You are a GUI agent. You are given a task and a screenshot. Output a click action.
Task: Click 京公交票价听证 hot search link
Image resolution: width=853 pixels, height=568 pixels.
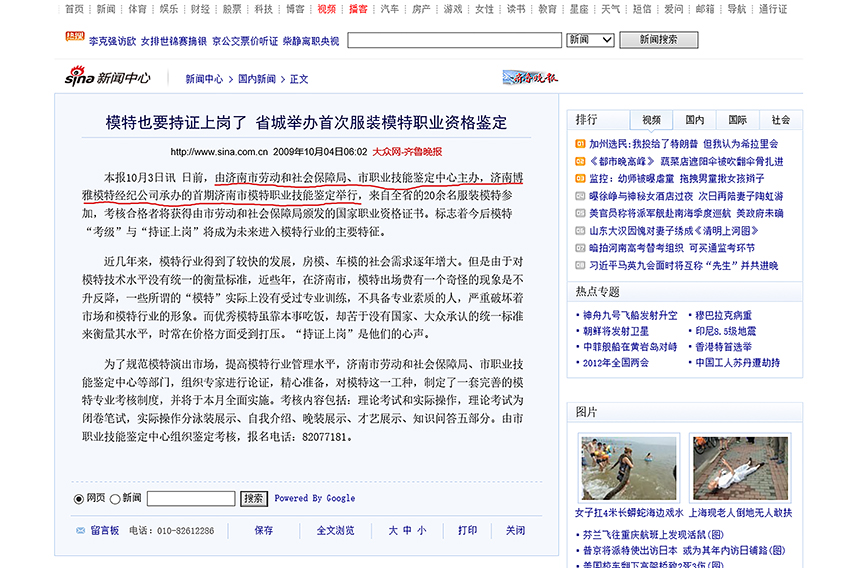245,41
